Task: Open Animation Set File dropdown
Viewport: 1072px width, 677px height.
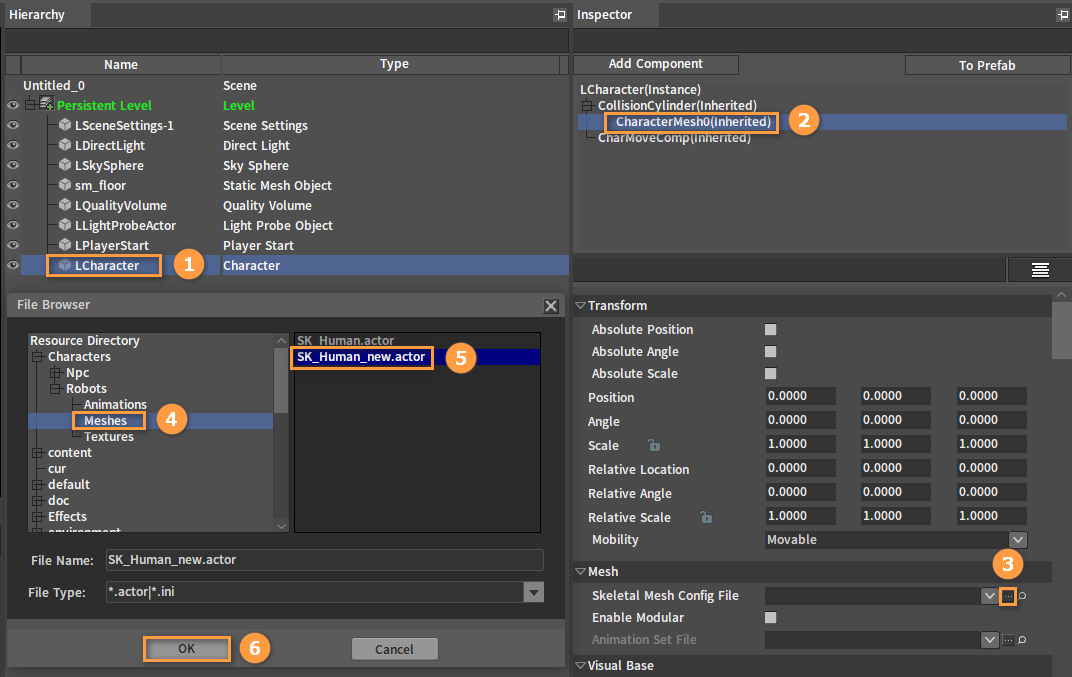Action: (989, 640)
